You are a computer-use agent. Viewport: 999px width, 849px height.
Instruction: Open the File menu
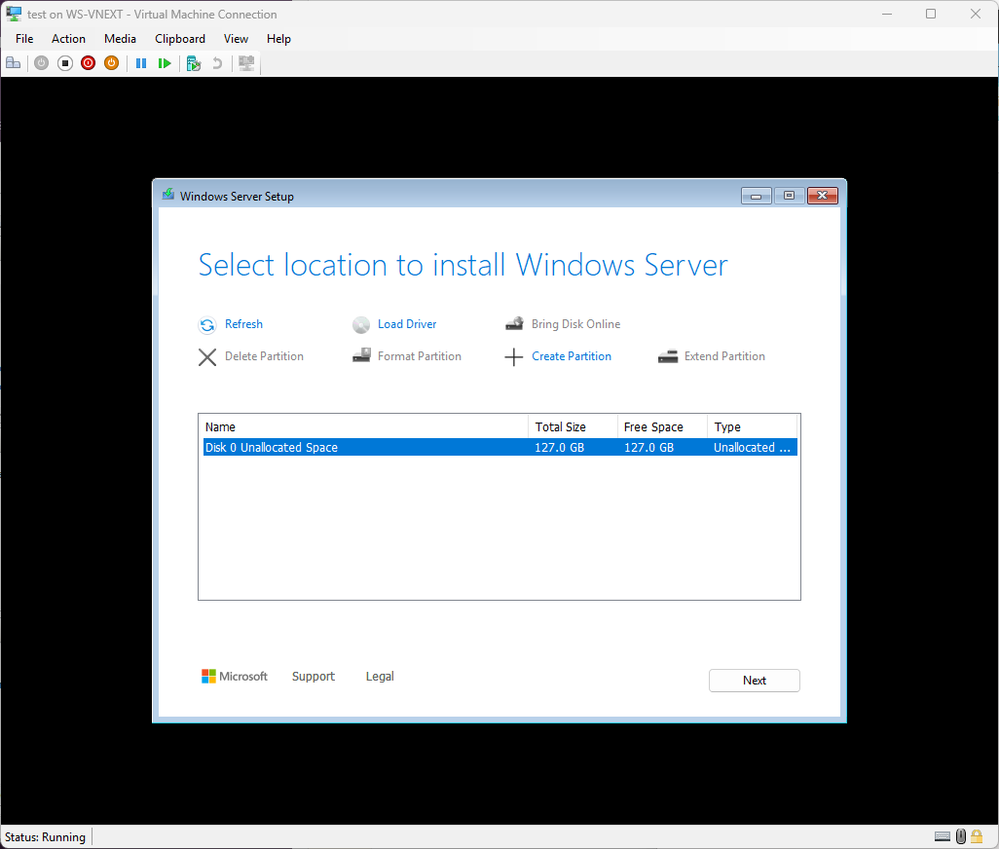coord(24,39)
